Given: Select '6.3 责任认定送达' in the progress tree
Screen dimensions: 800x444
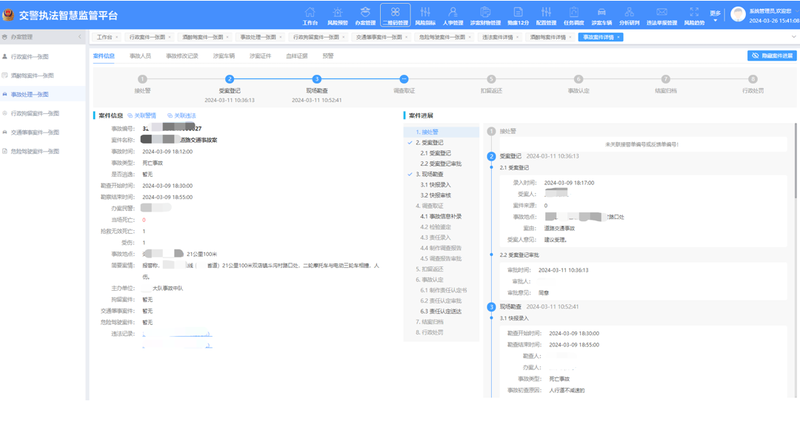Looking at the screenshot, I should click(442, 311).
